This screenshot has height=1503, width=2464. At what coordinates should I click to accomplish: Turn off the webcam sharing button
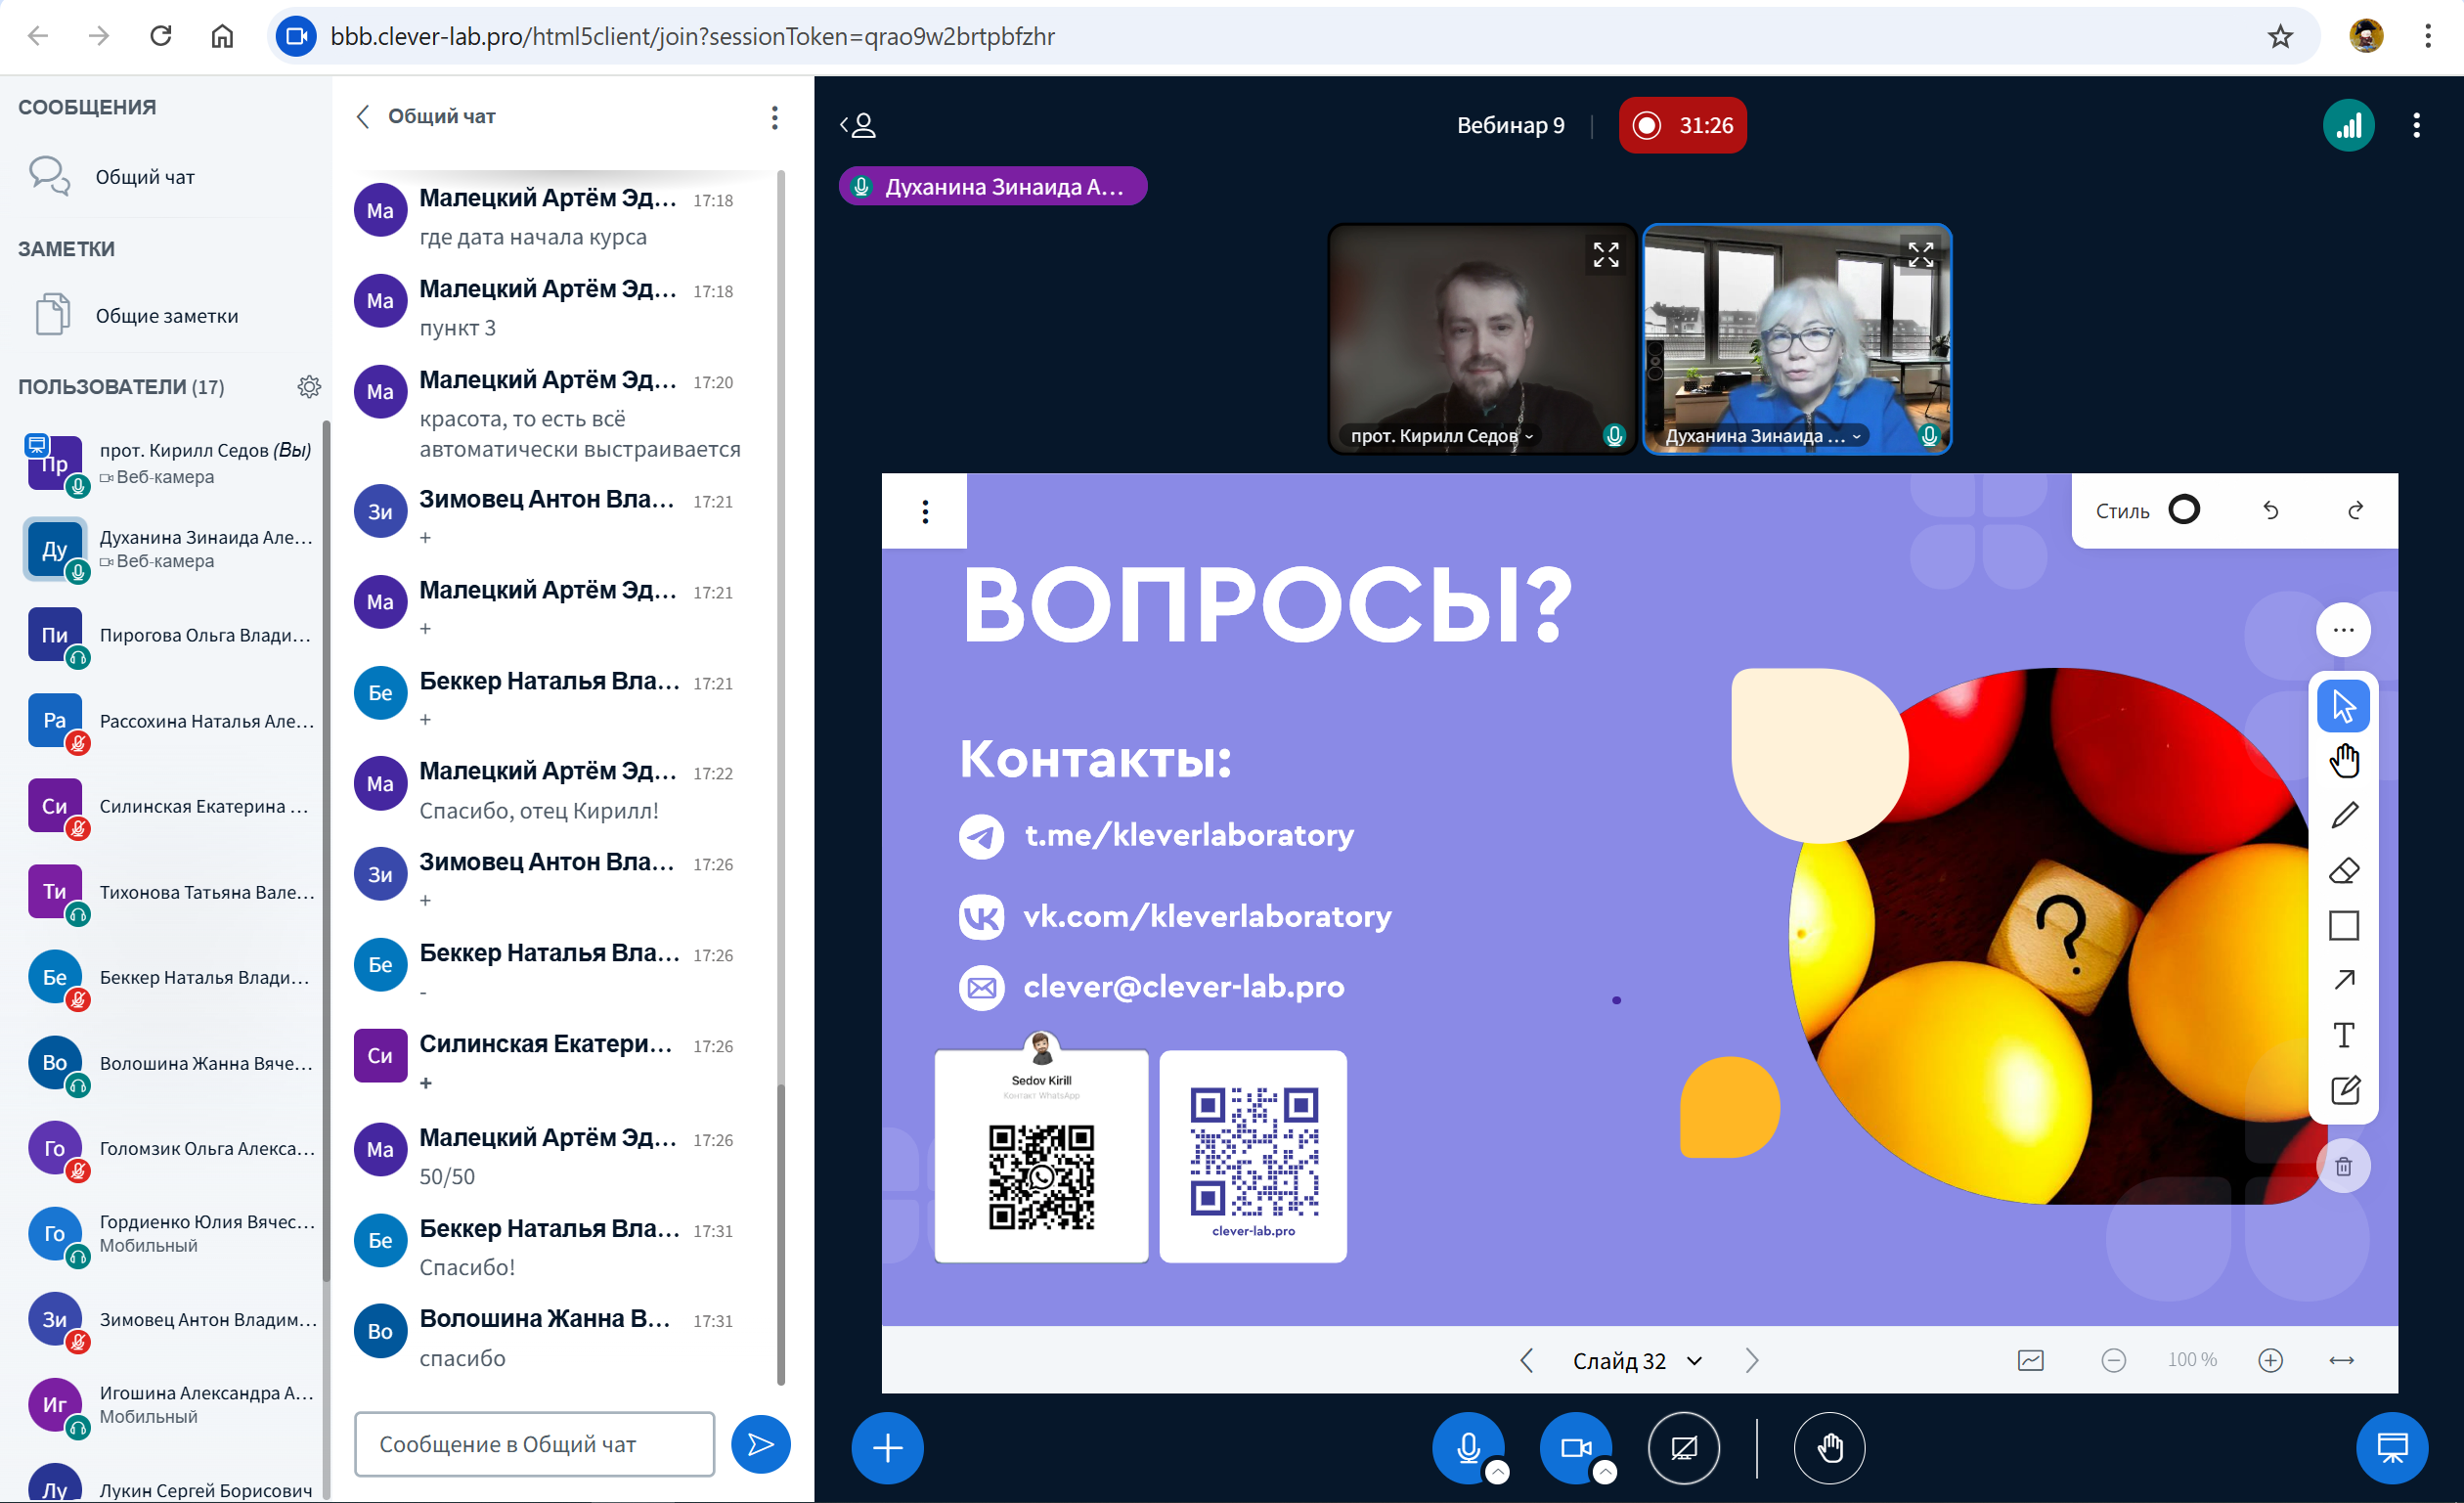(1575, 1447)
